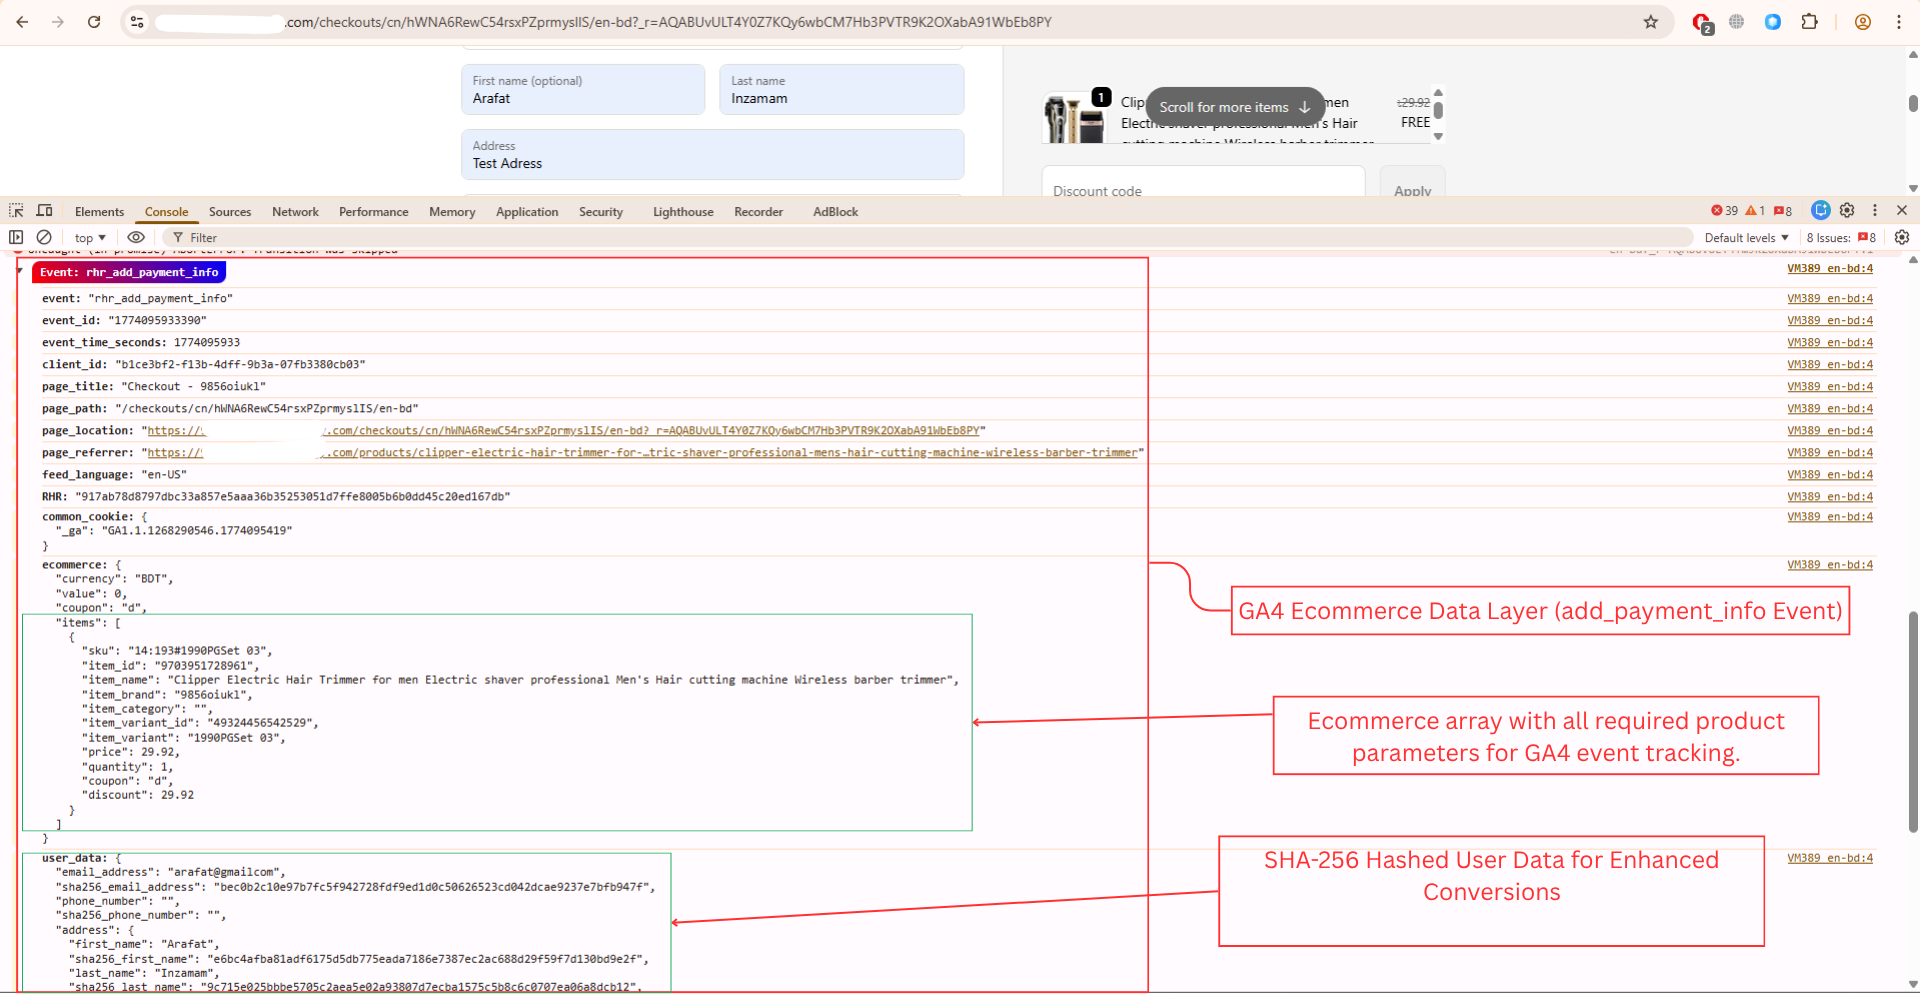Open the red error count (39) badge
1920x1000 pixels.
(1724, 211)
